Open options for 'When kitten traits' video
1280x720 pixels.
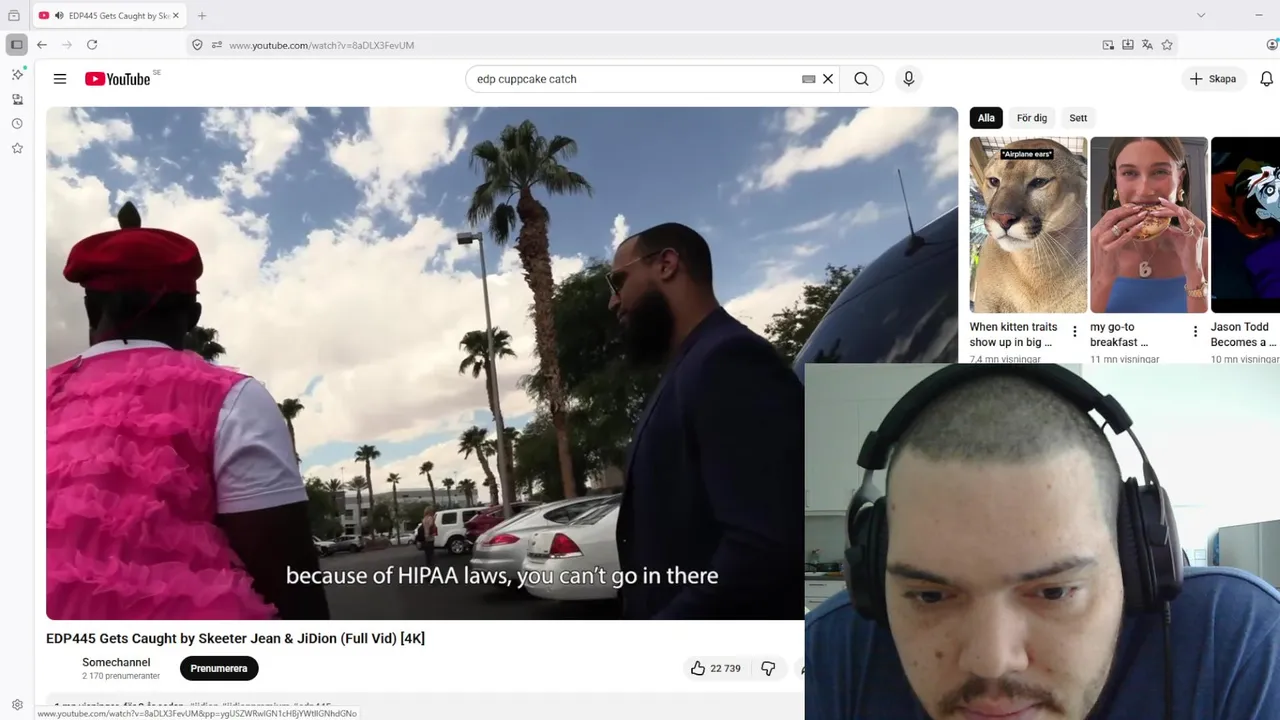(x=1075, y=332)
